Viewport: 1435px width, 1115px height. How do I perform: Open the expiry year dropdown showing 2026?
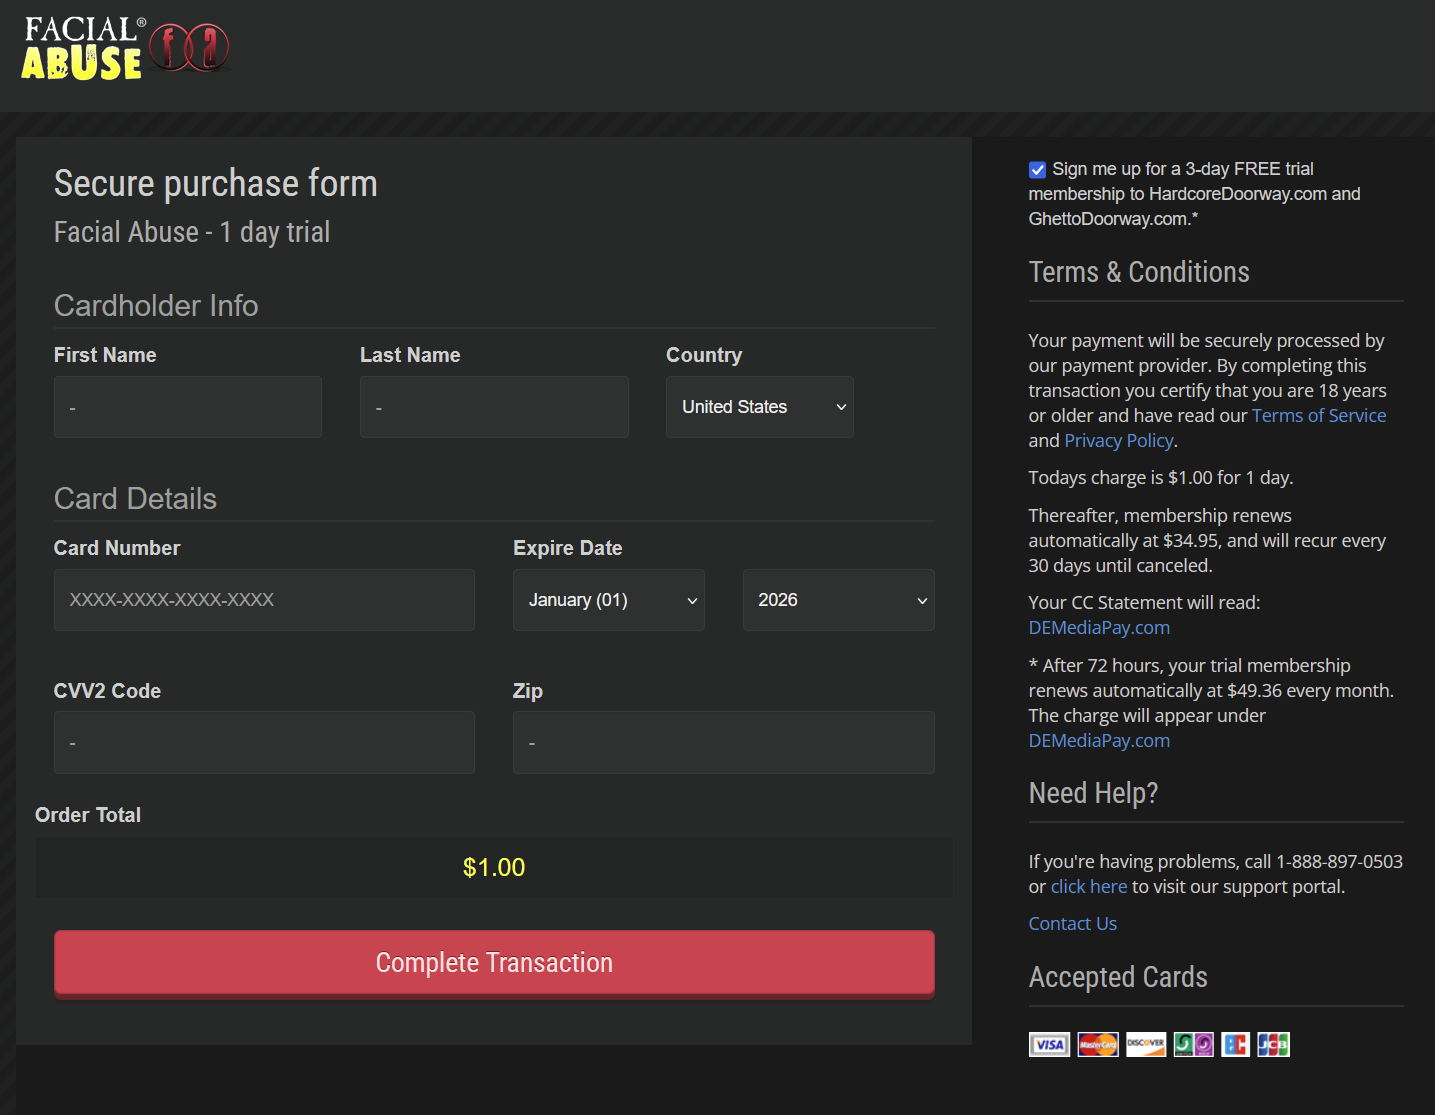click(839, 600)
